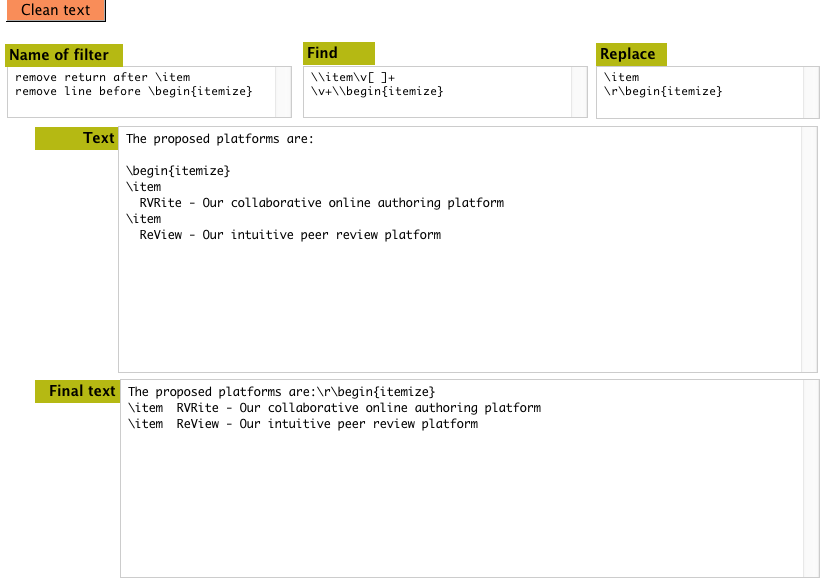Click the scrollbar of the Find box
The image size is (828, 582).
pyautogui.click(x=579, y=92)
